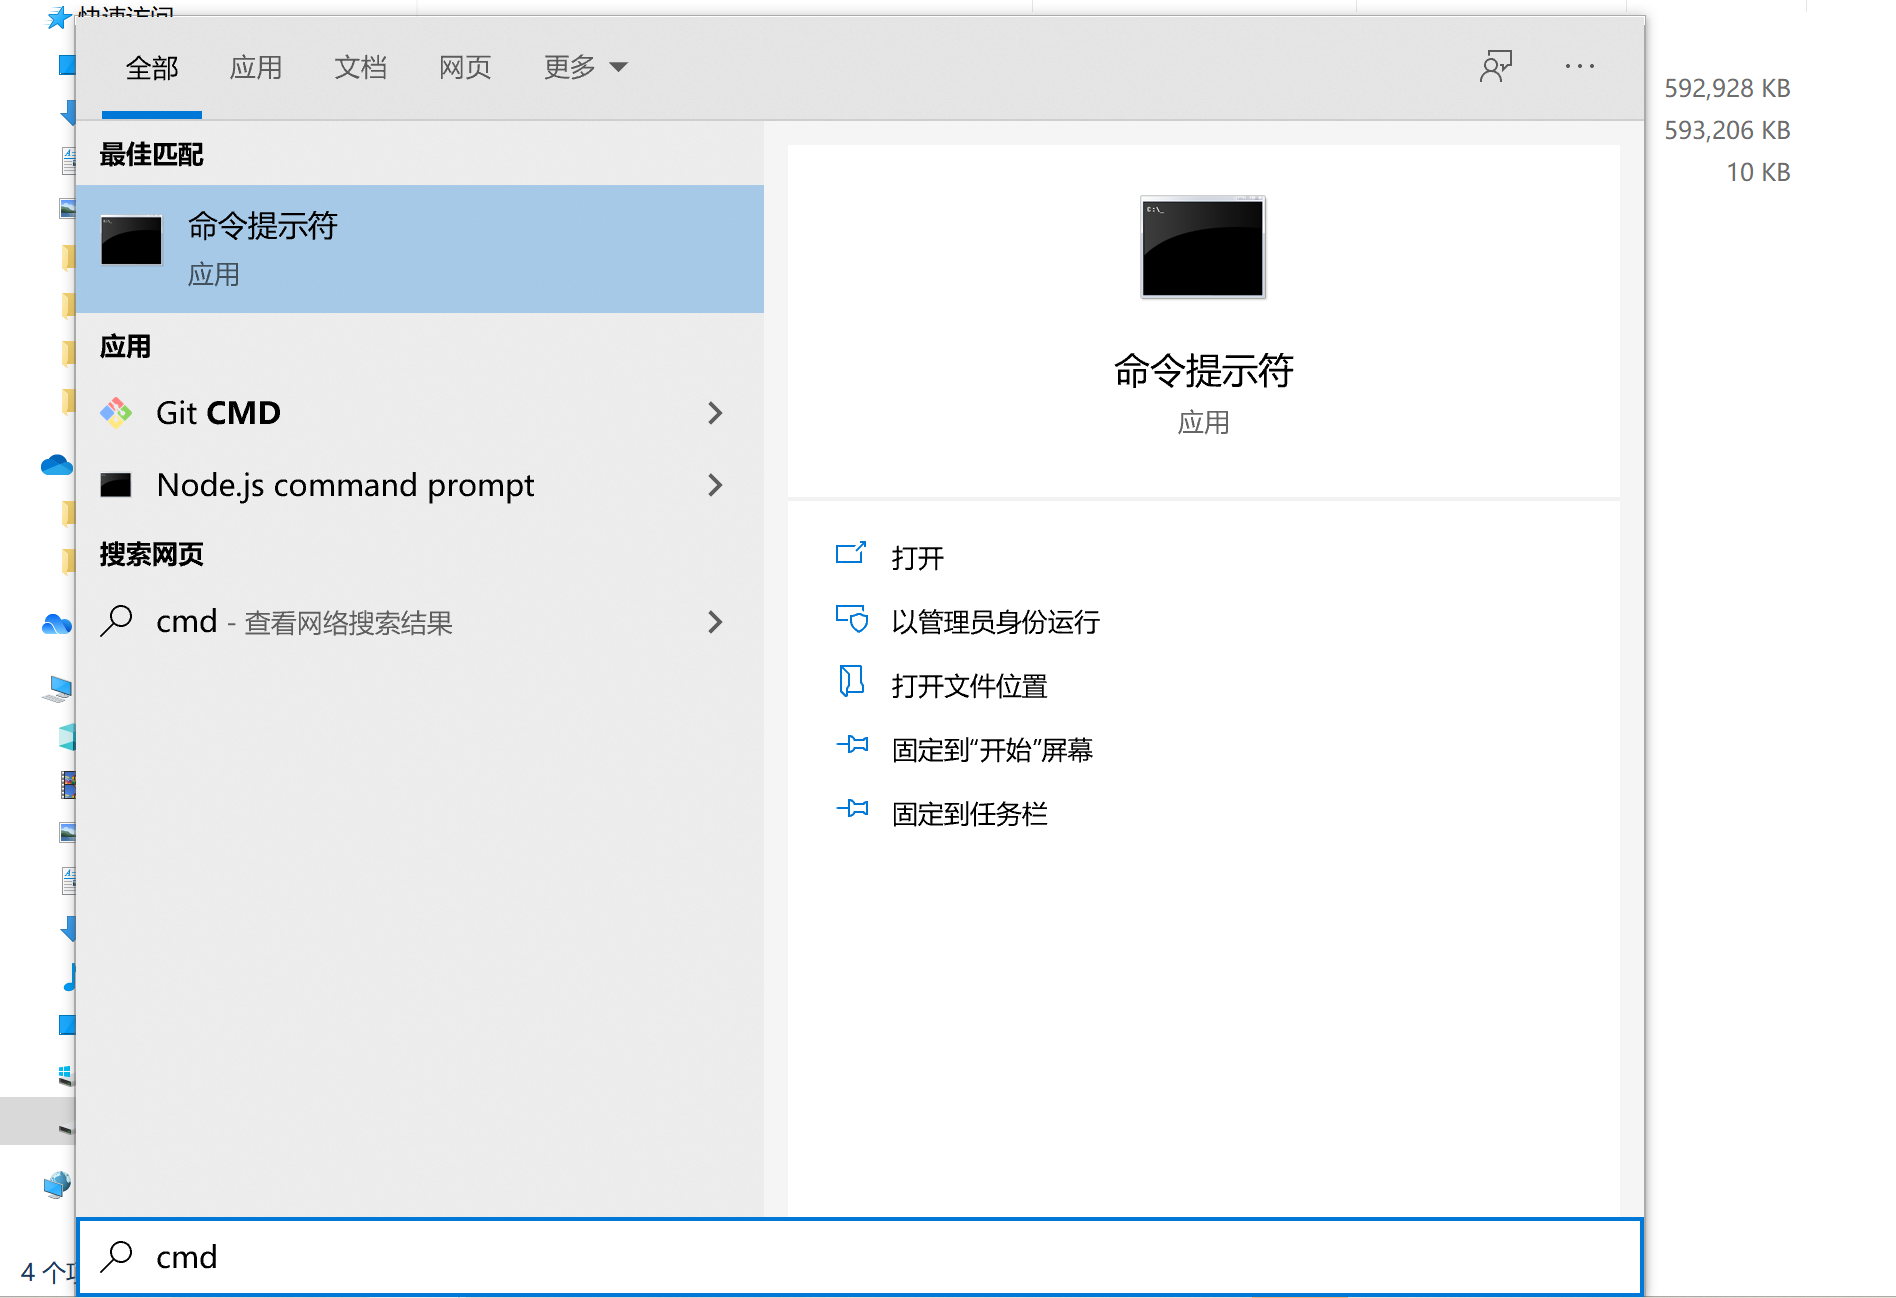Click the 网络 globe icon in Explorer sidebar
The height and width of the screenshot is (1298, 1896).
tap(57, 1184)
